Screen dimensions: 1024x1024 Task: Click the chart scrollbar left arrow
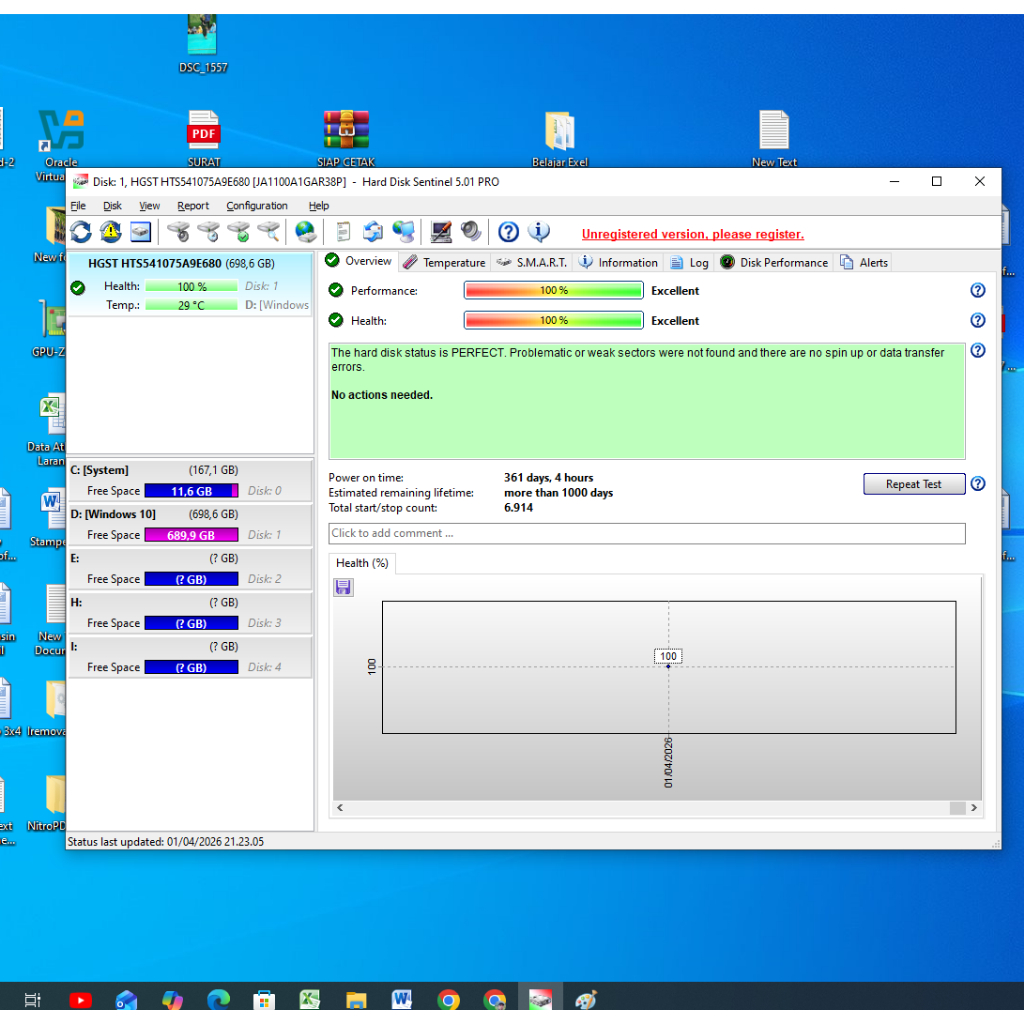tap(340, 808)
